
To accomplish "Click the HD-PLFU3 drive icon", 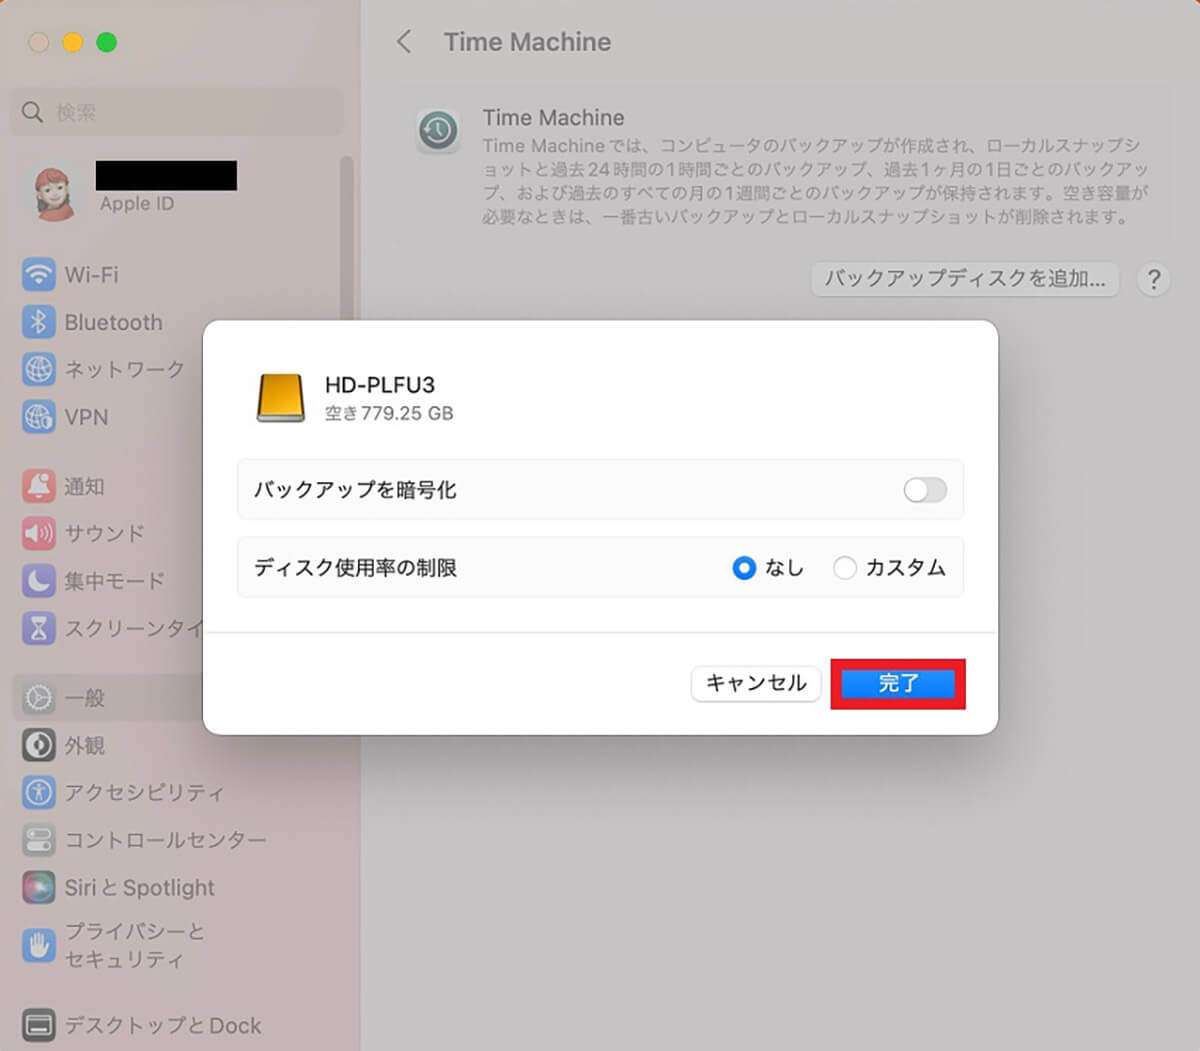I will click(x=281, y=398).
